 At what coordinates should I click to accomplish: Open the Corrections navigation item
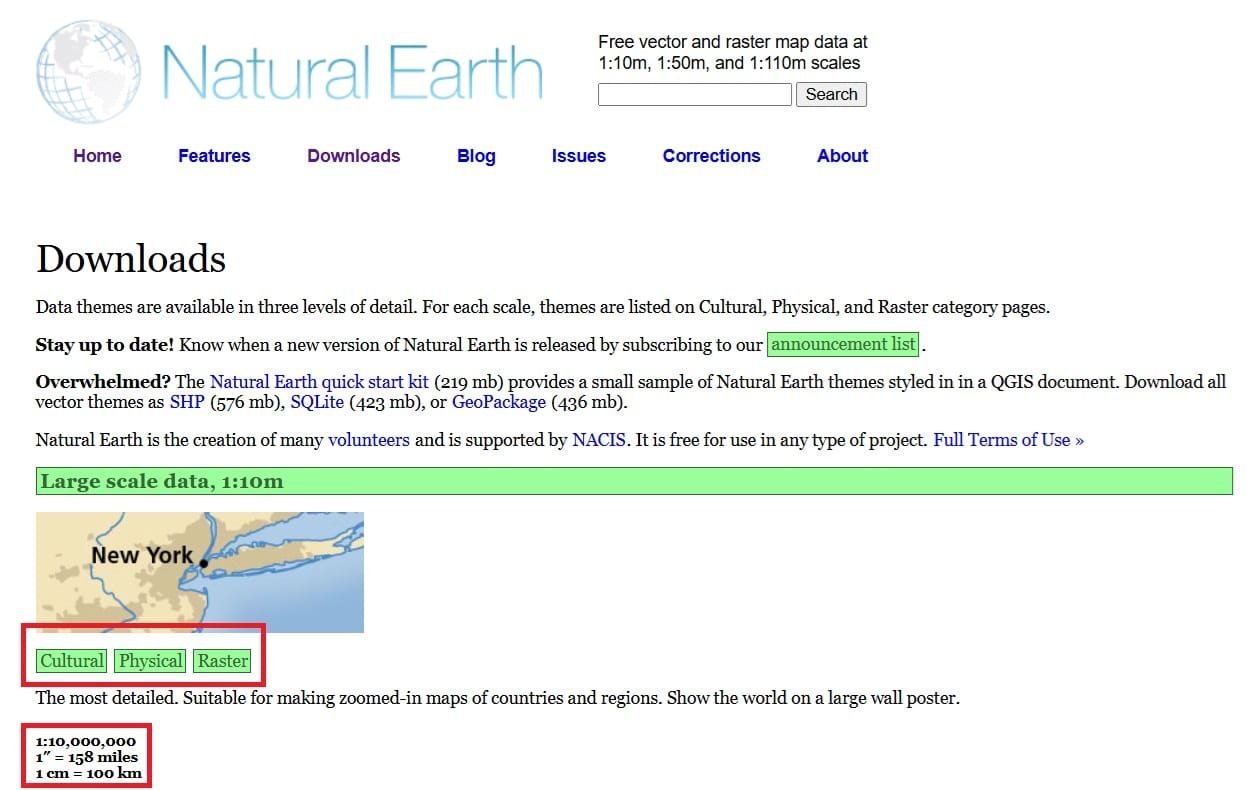[711, 156]
